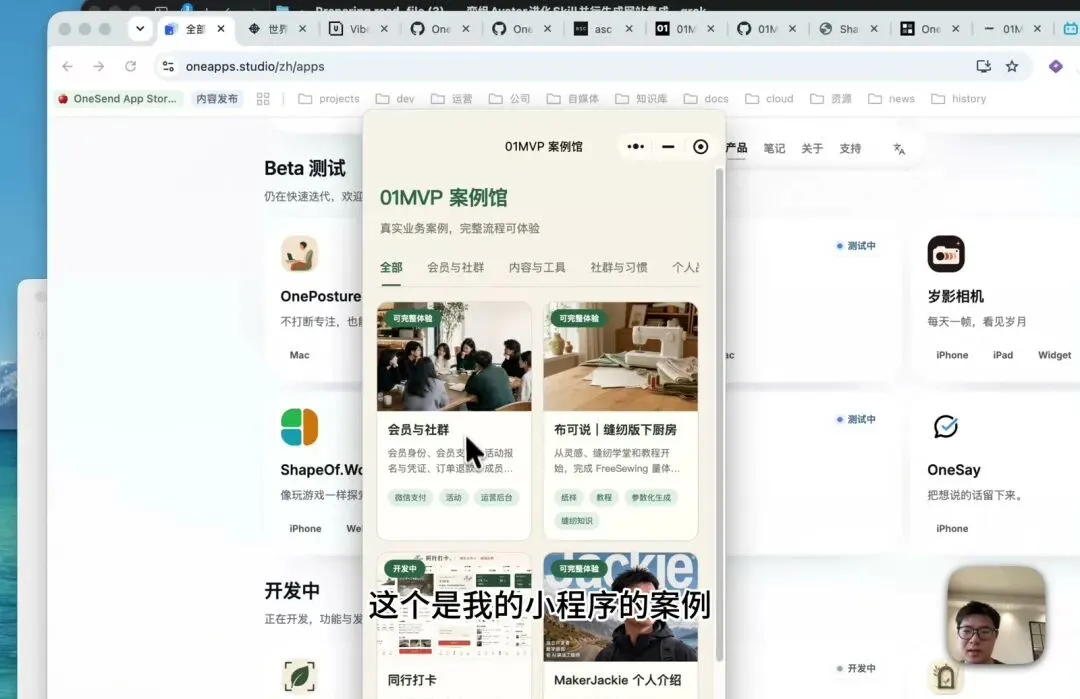
Task: Click the browser back arrow
Action: (68, 66)
